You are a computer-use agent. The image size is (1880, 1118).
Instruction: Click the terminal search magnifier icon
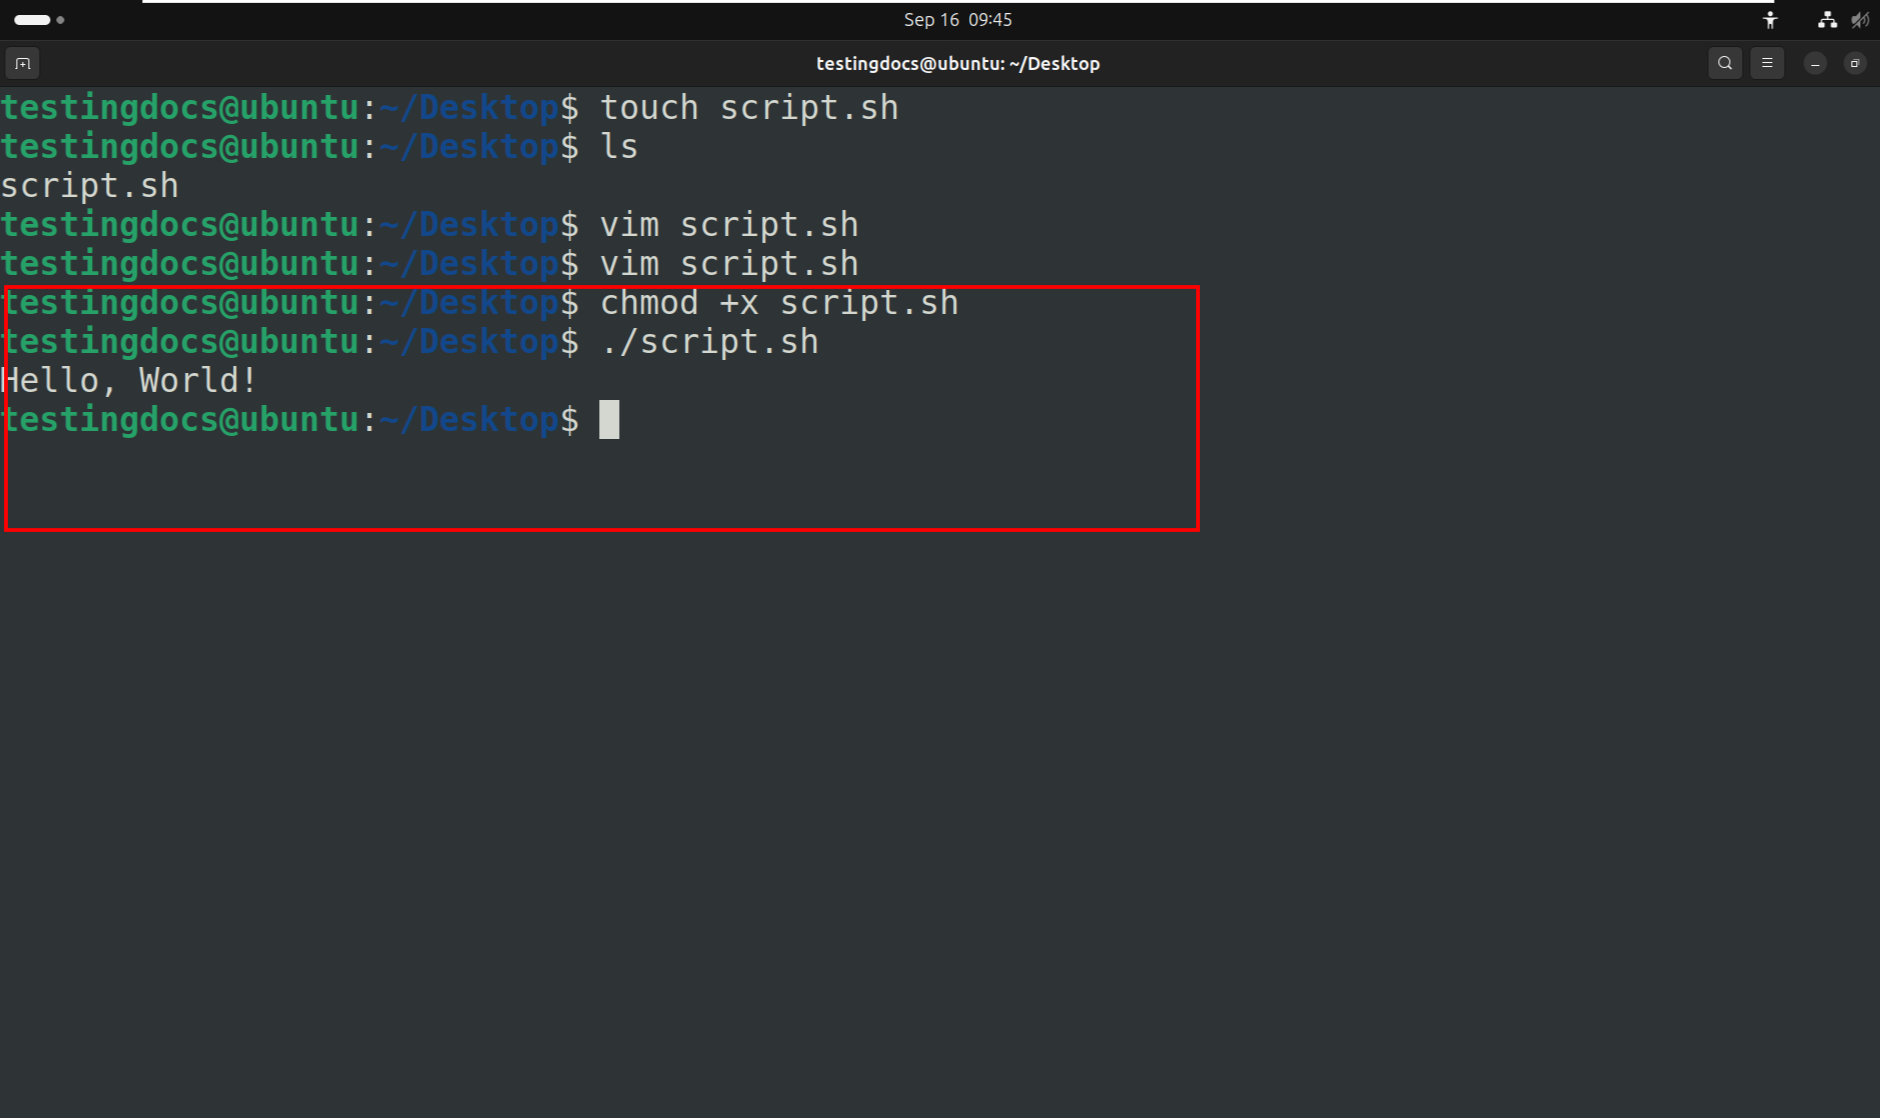coord(1725,63)
